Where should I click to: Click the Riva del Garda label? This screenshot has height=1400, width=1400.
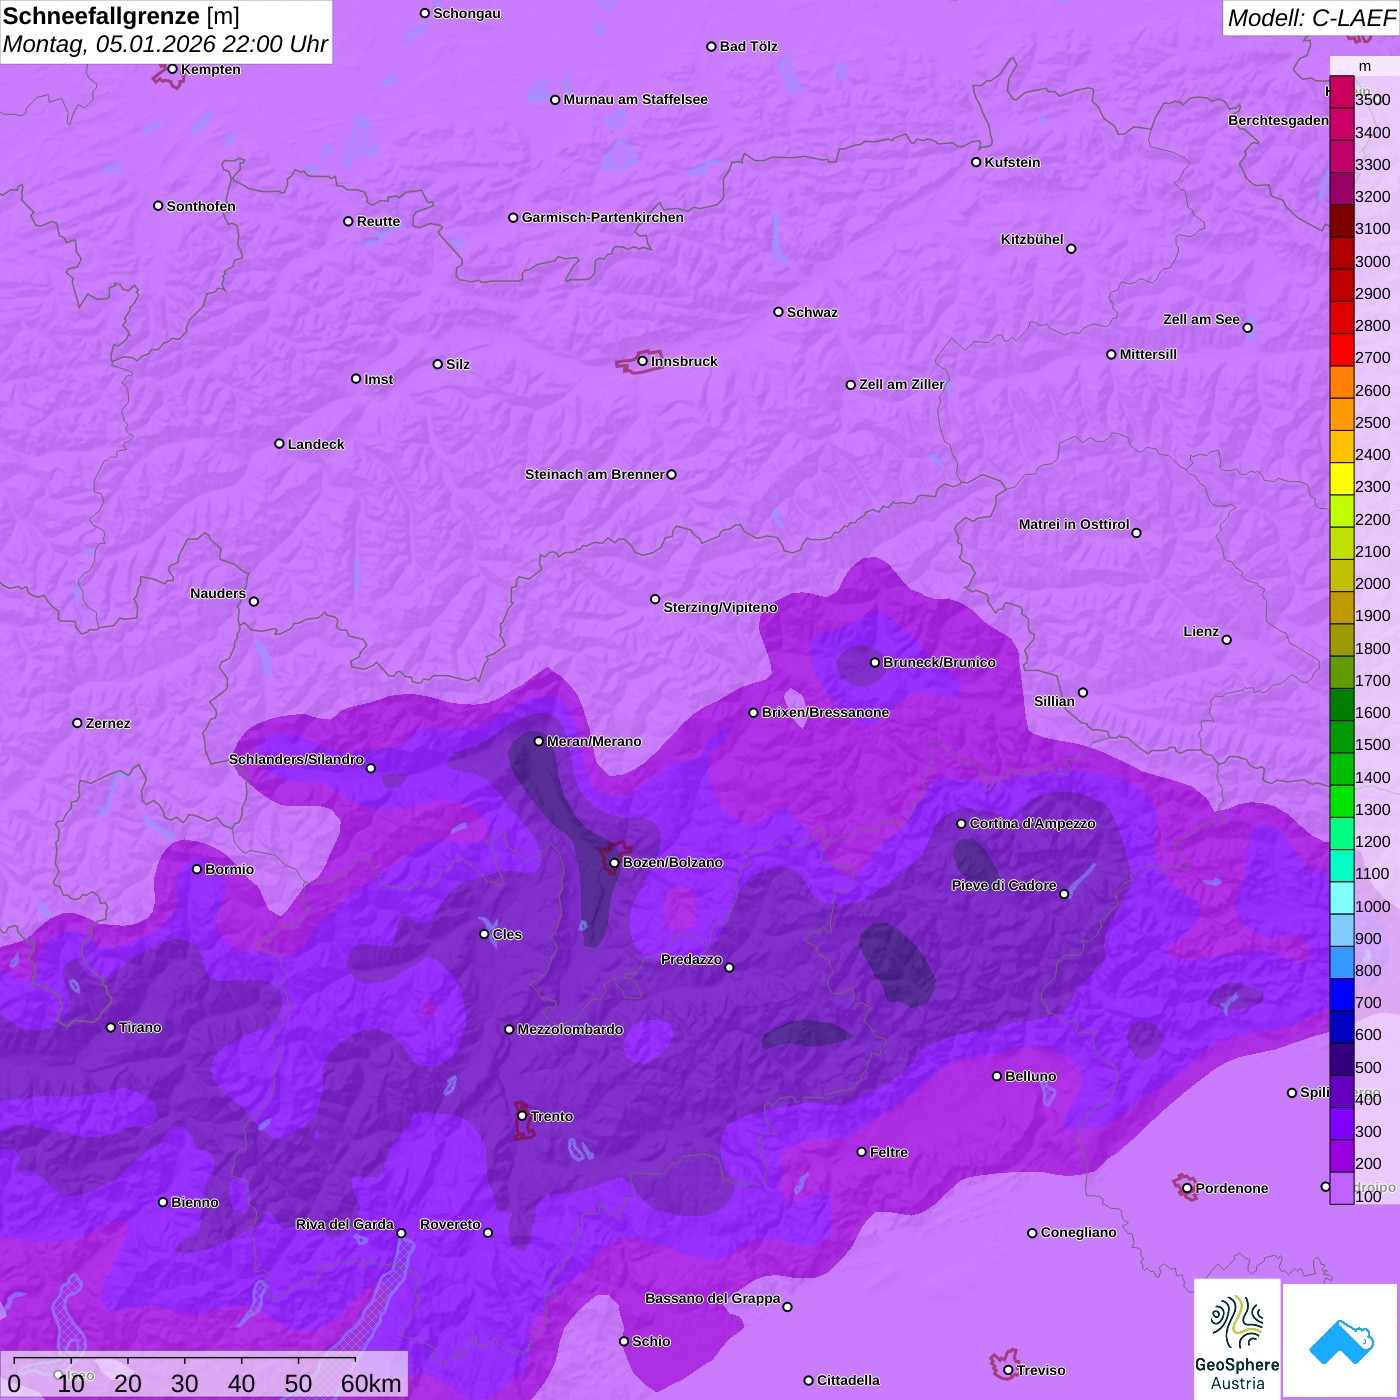(x=344, y=1224)
